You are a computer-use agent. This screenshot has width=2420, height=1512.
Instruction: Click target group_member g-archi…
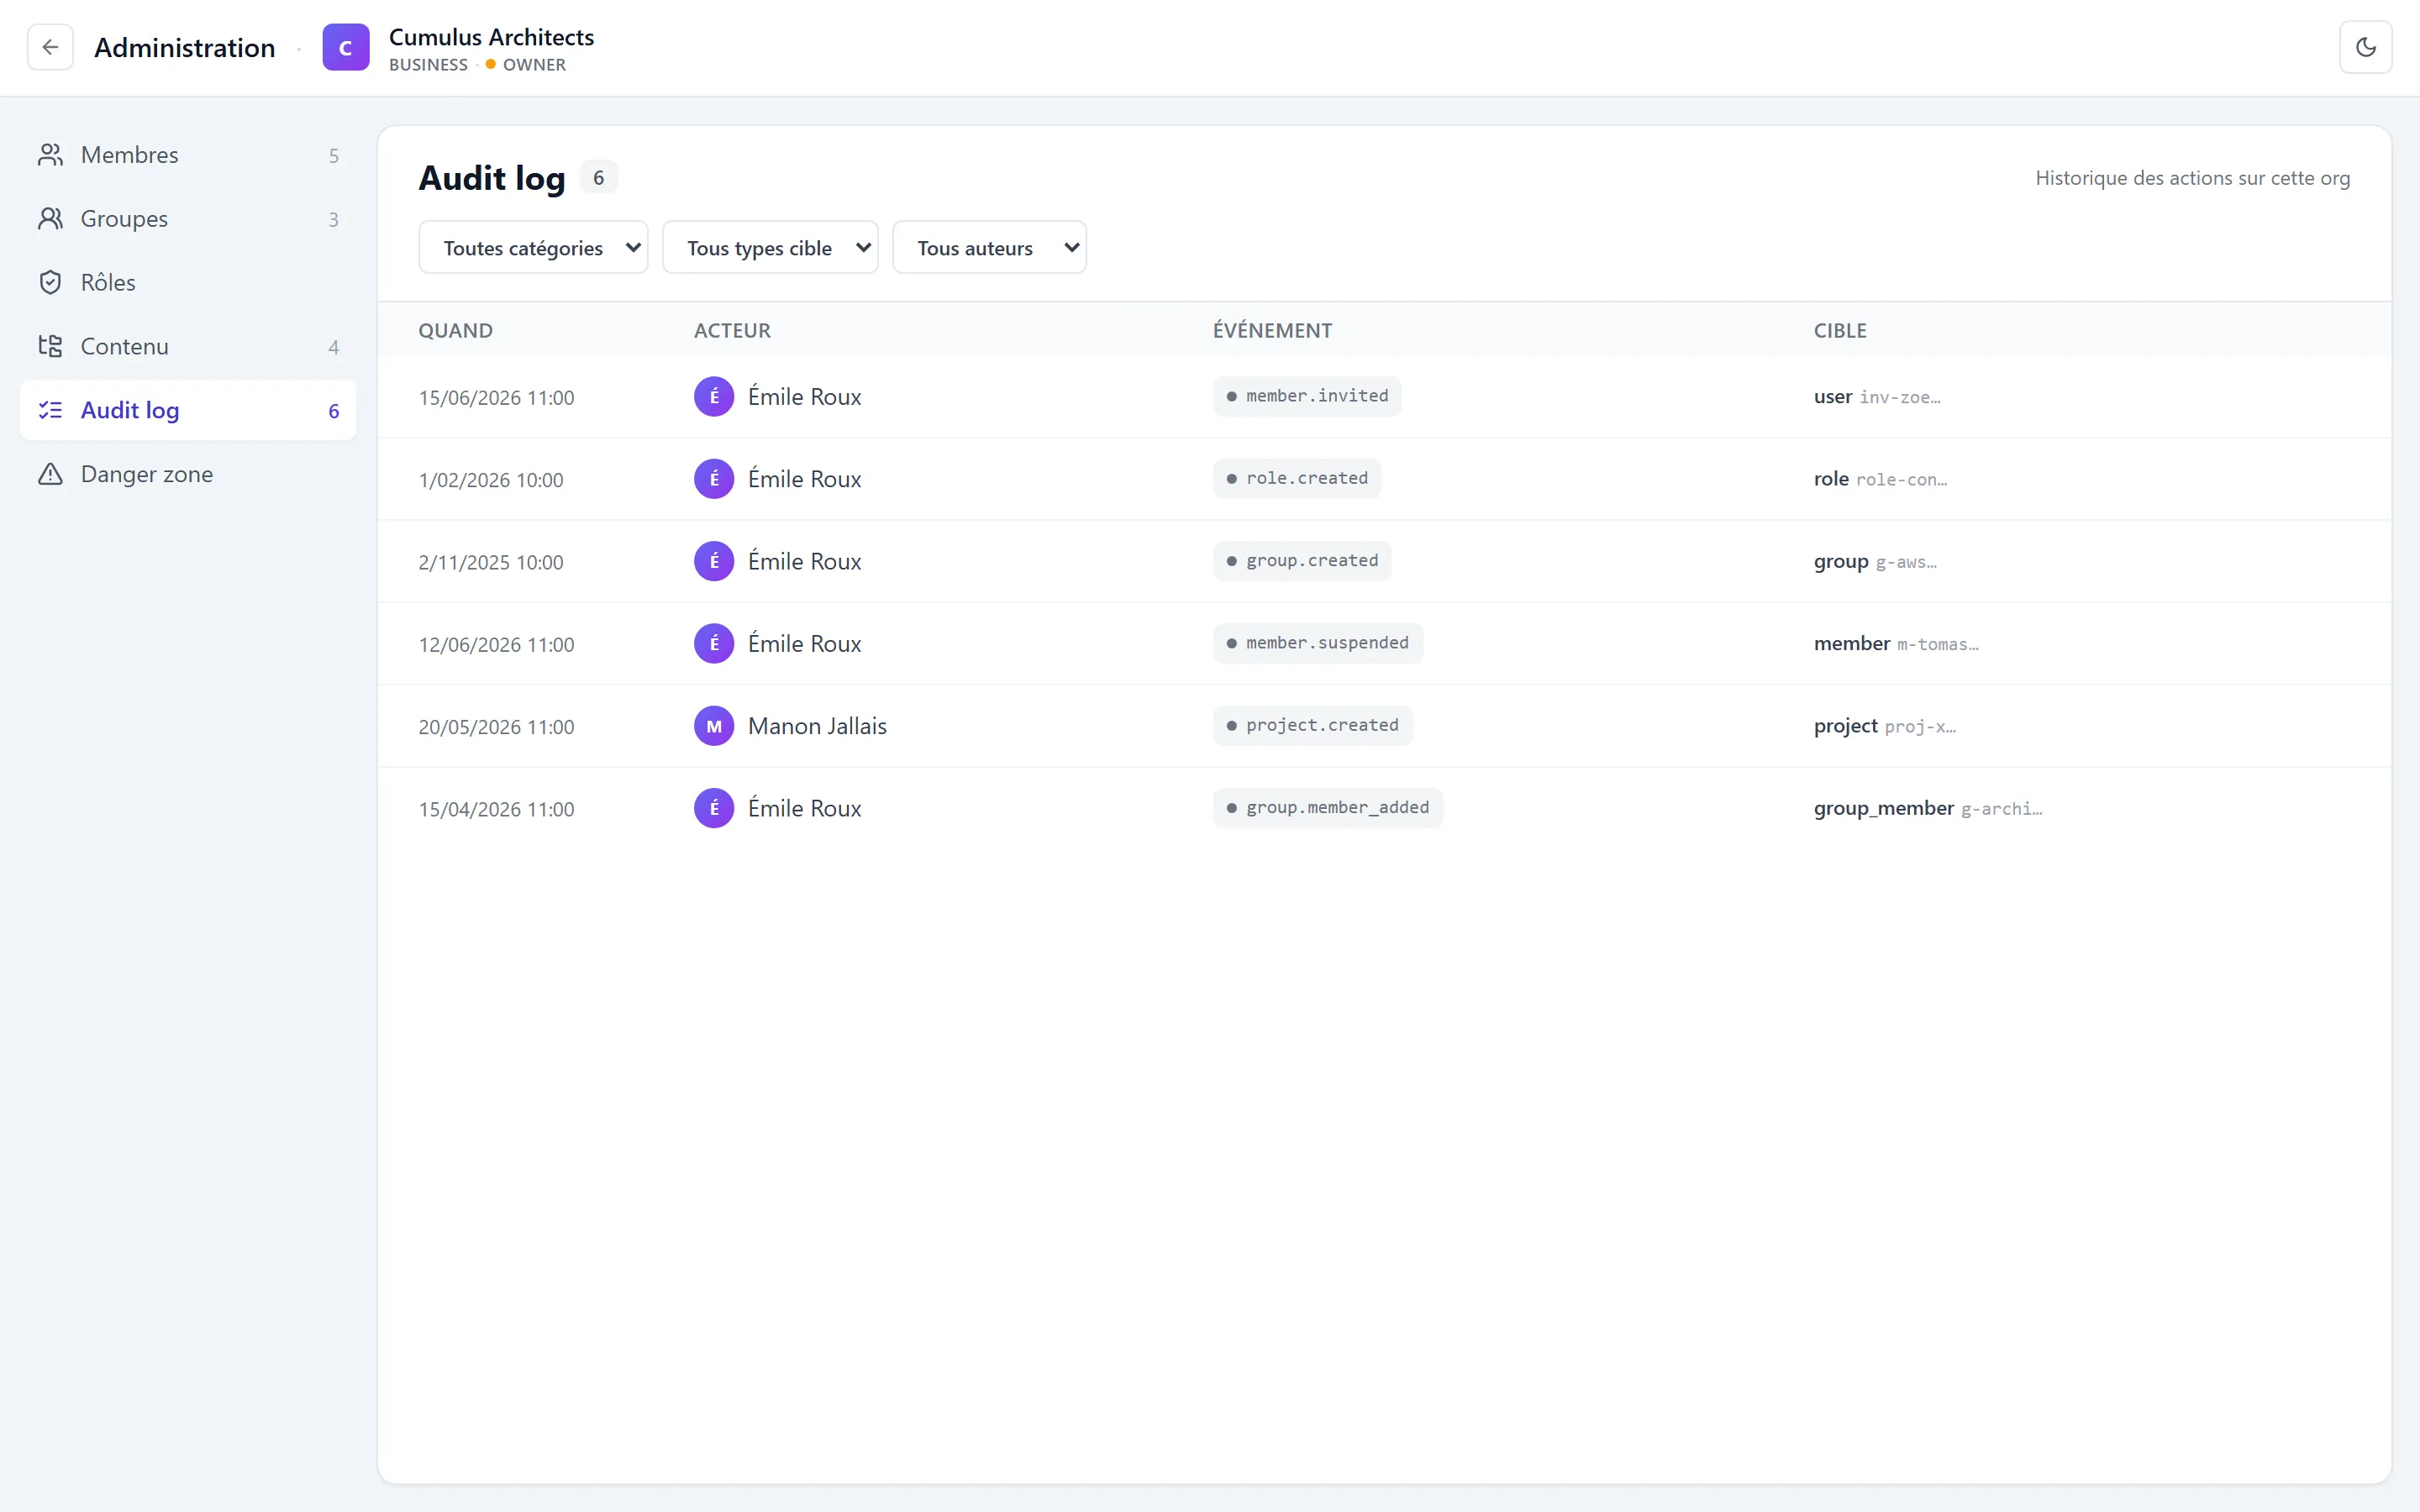1928,808
